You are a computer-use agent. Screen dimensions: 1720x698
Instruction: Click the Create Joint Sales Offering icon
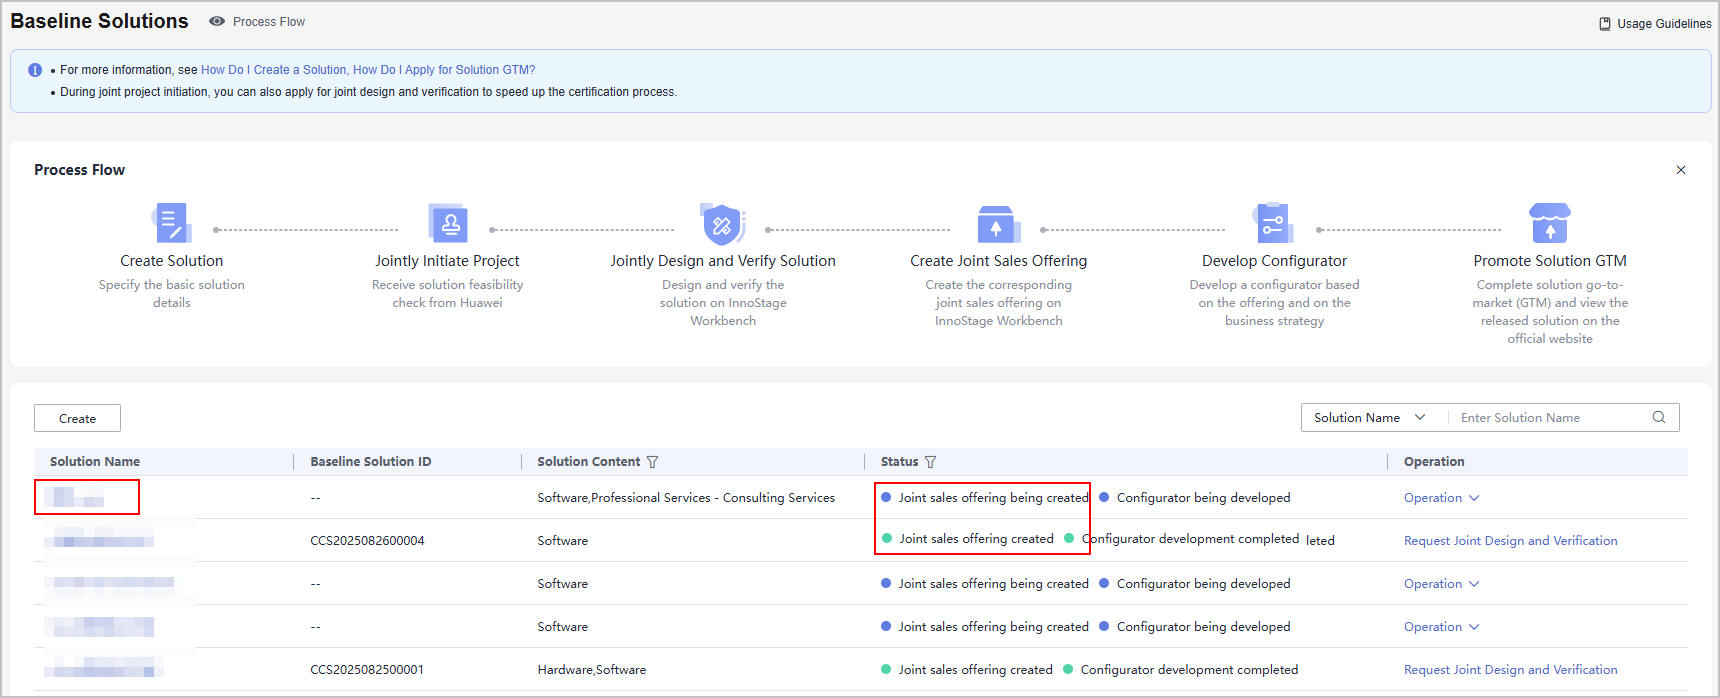(x=997, y=224)
